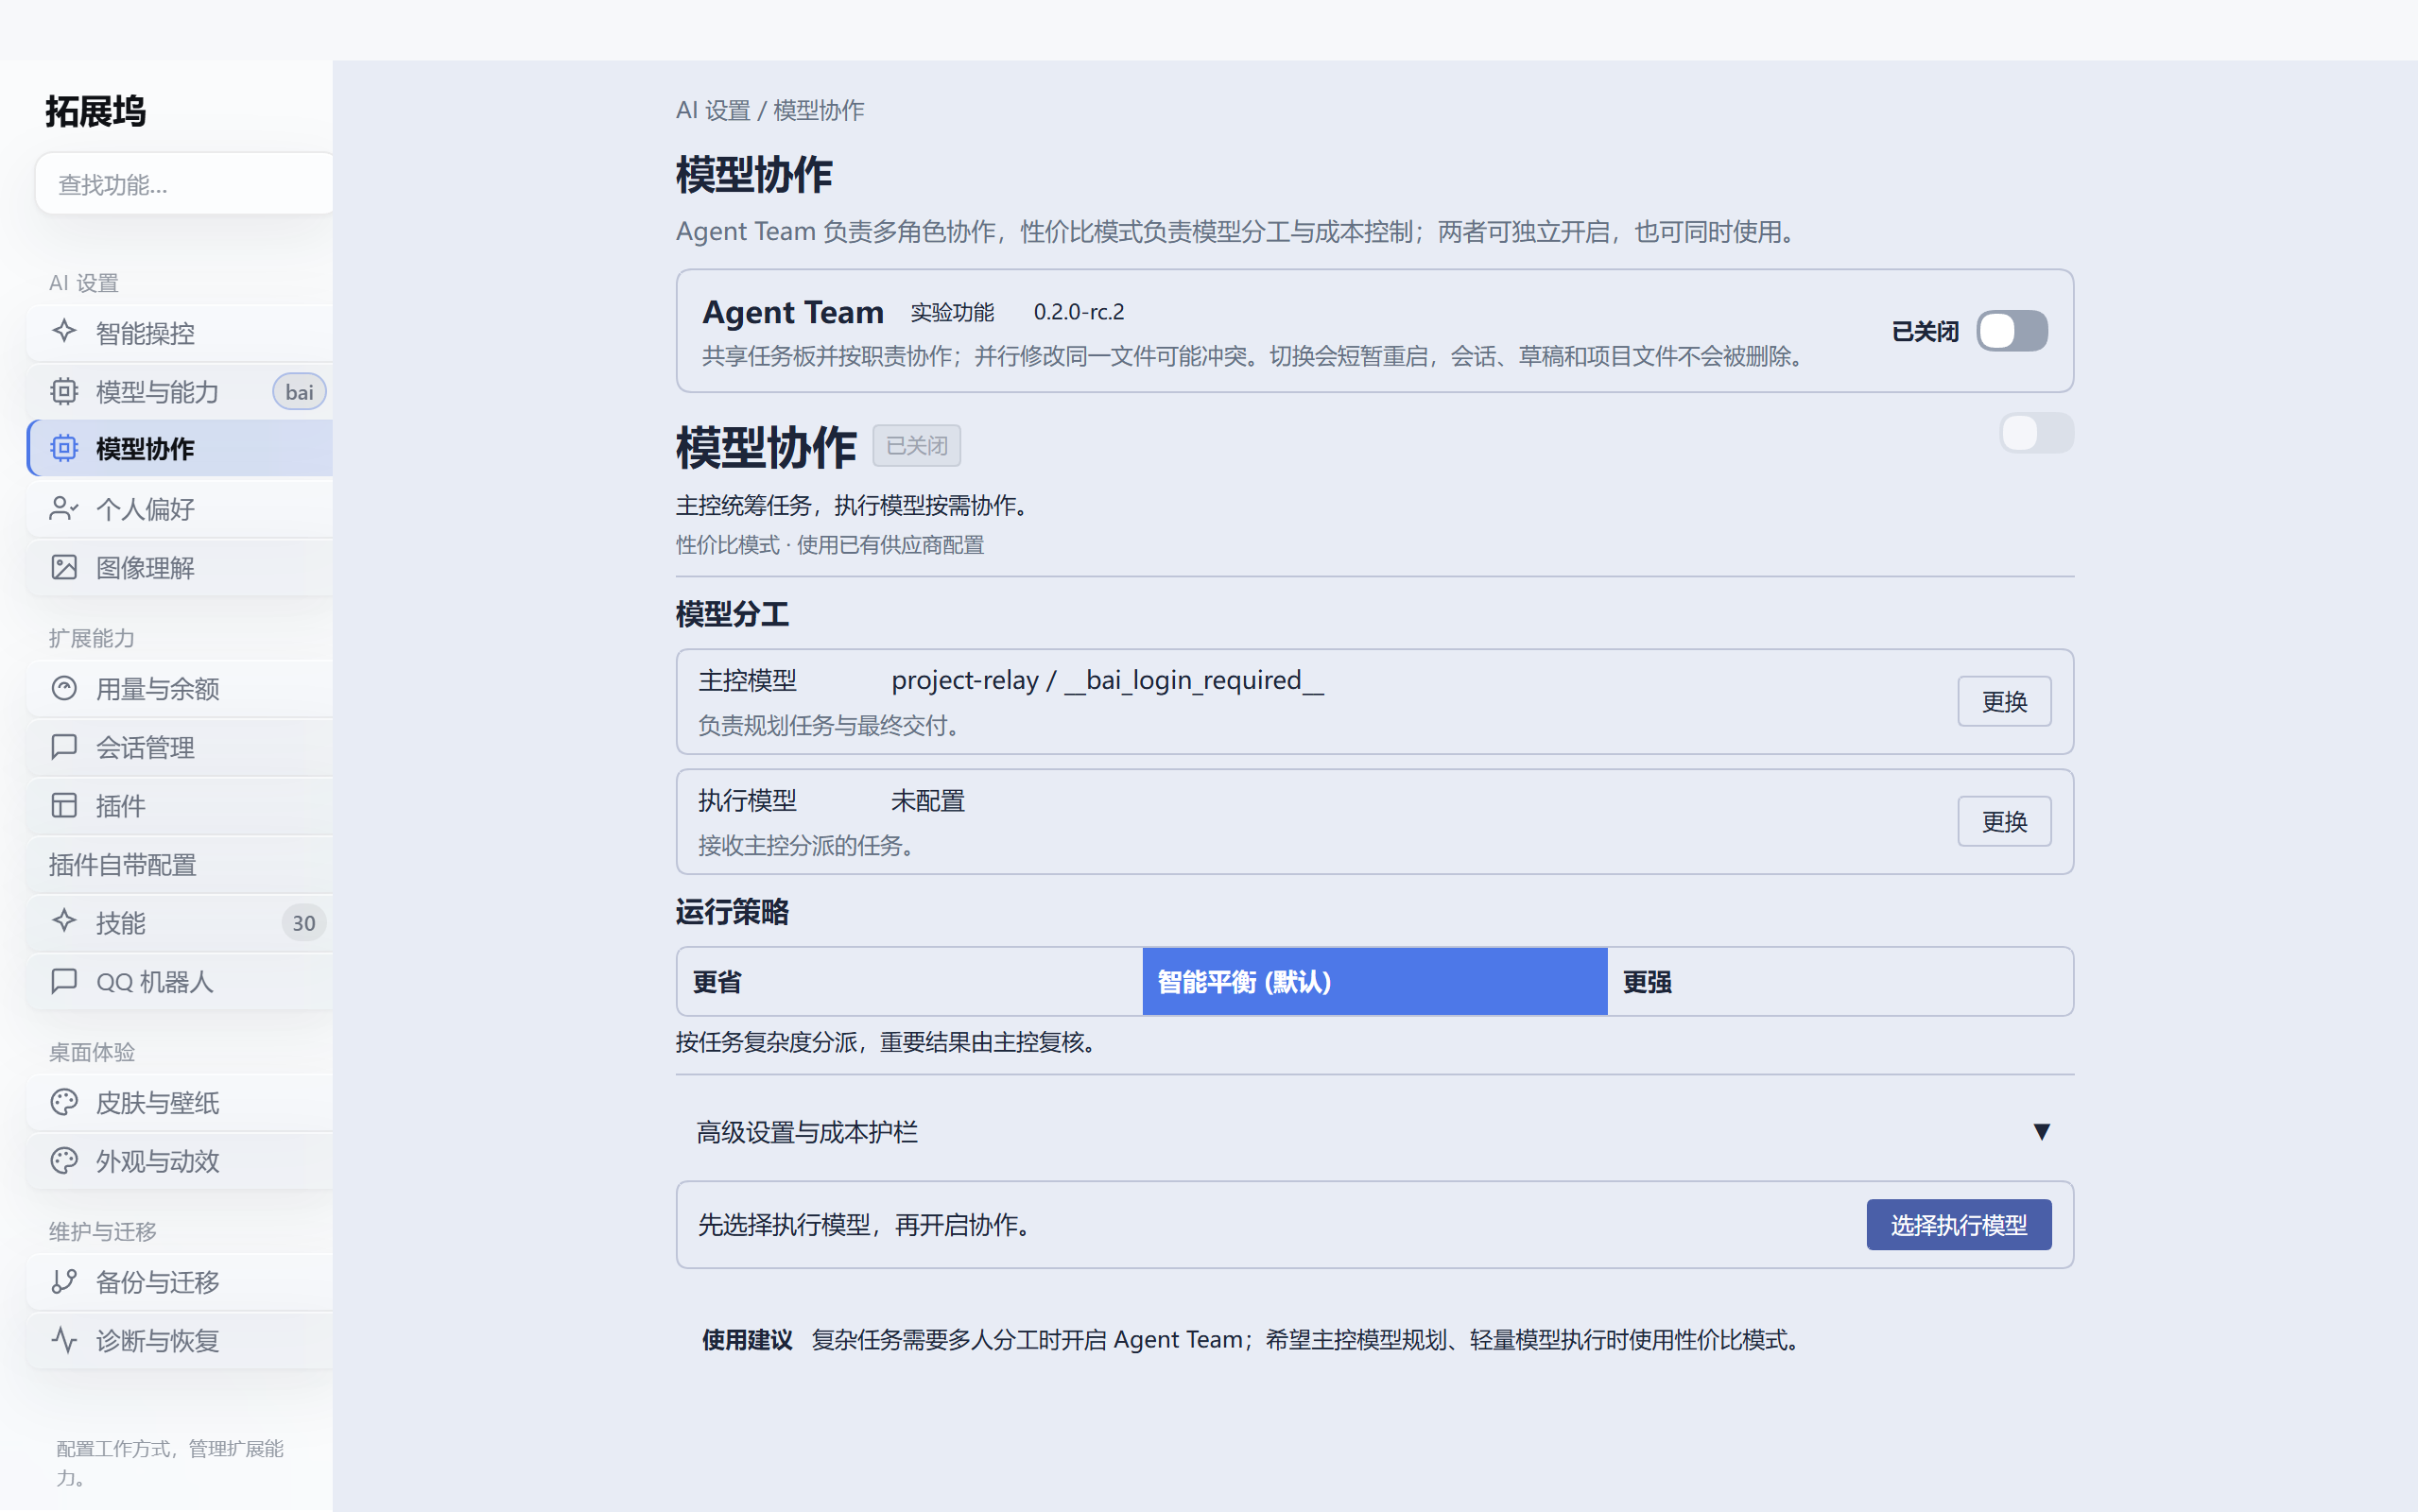Image resolution: width=2418 pixels, height=1512 pixels.
Task: Click the chat bubble icon beside QQ 机器人
Action: point(64,981)
